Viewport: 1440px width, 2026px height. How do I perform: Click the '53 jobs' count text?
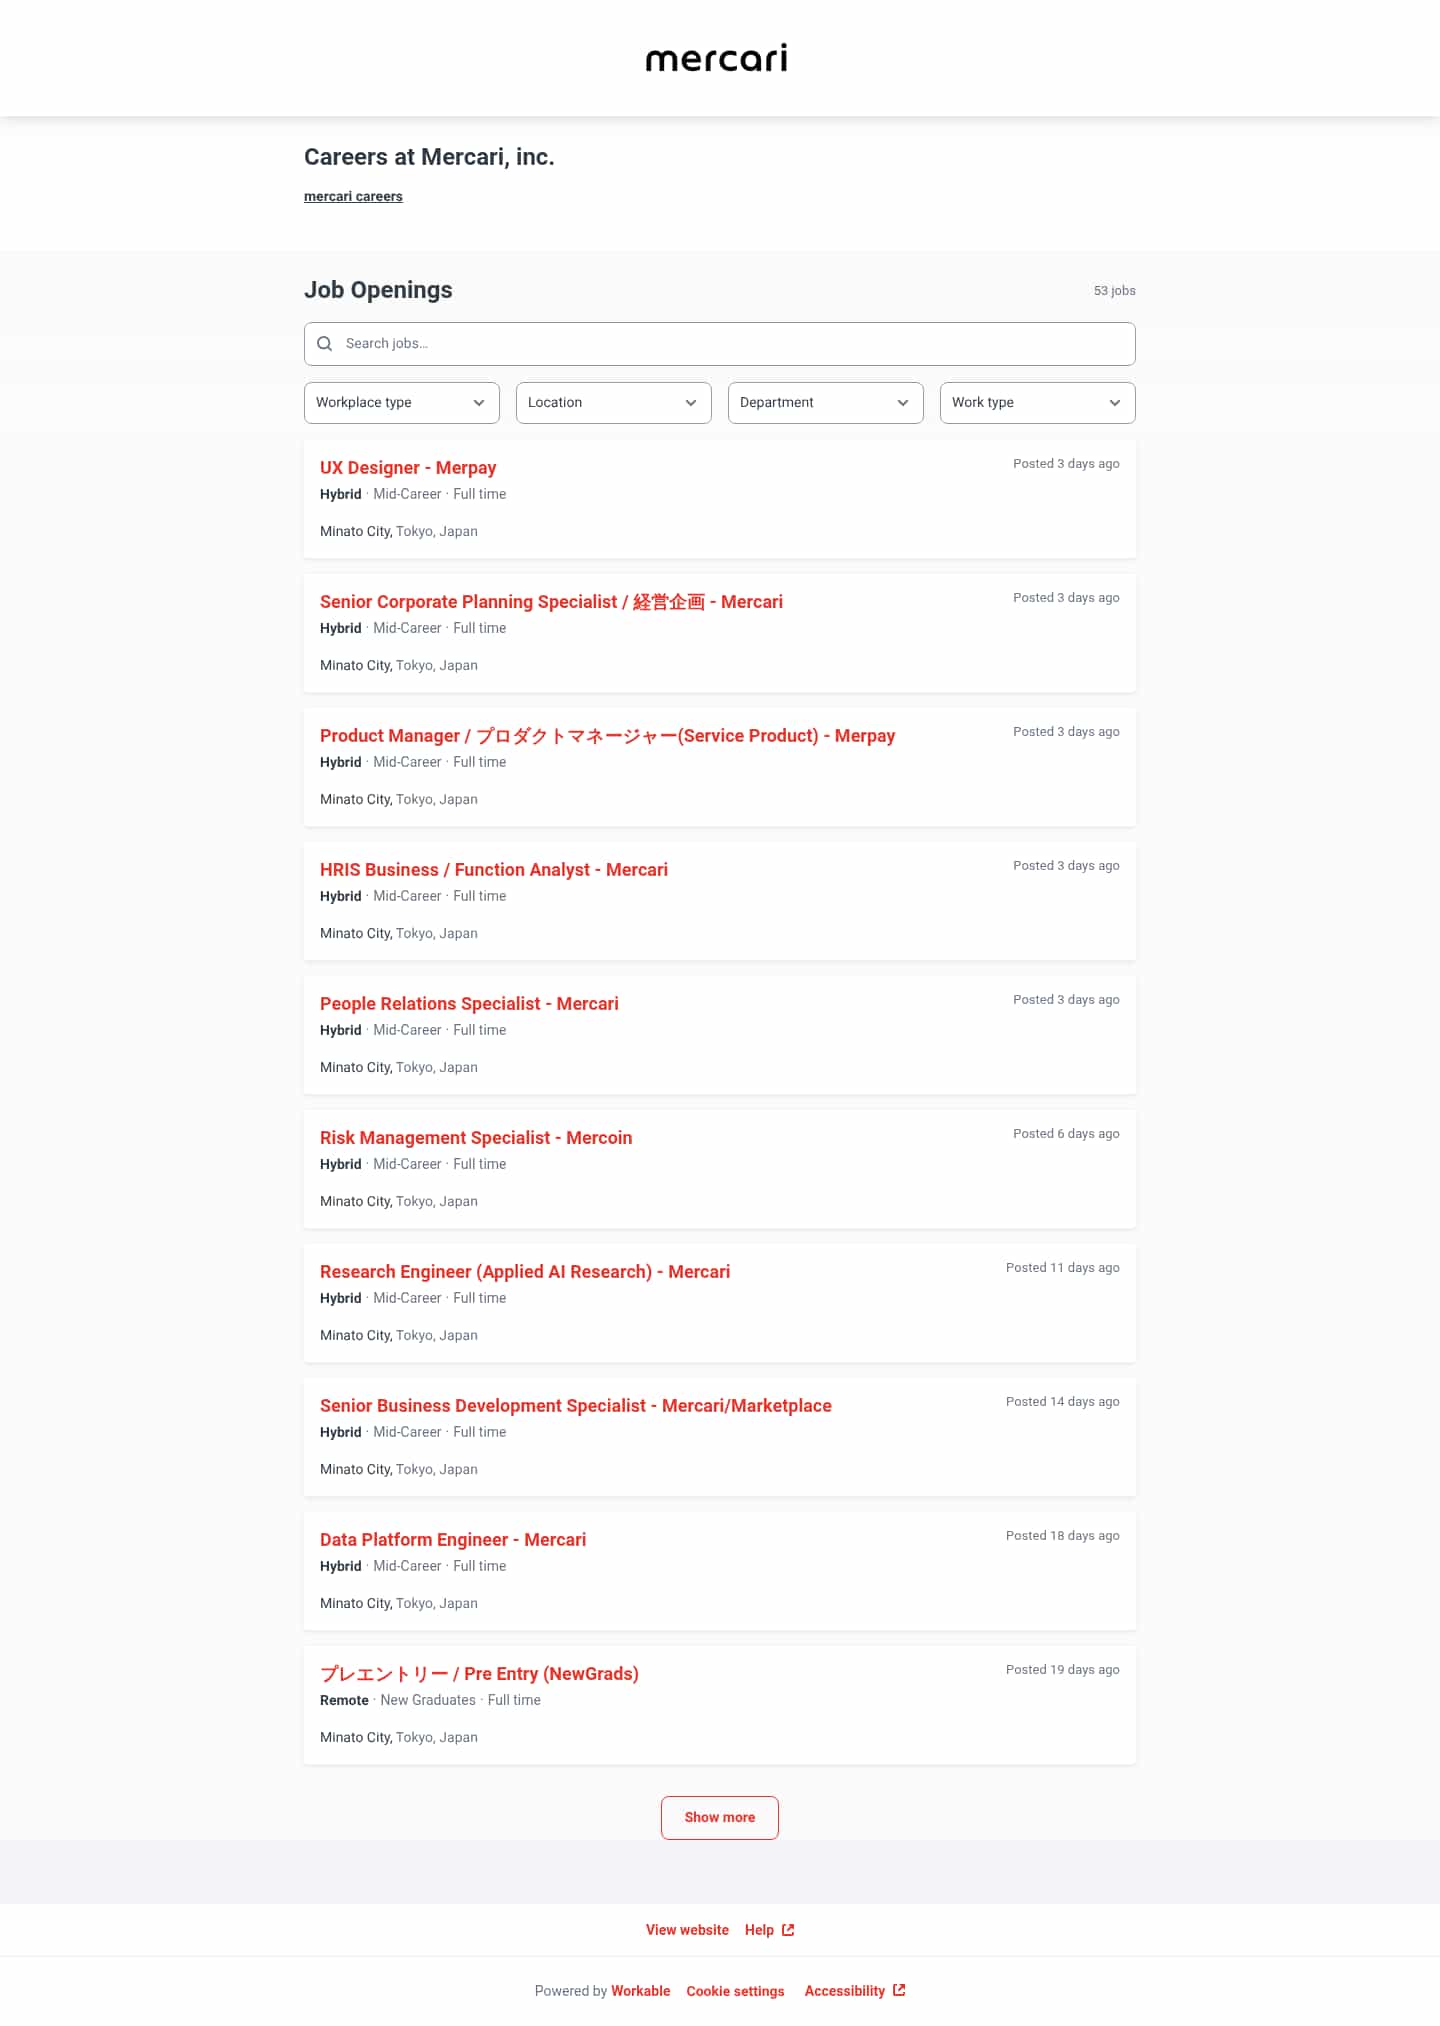[1114, 291]
